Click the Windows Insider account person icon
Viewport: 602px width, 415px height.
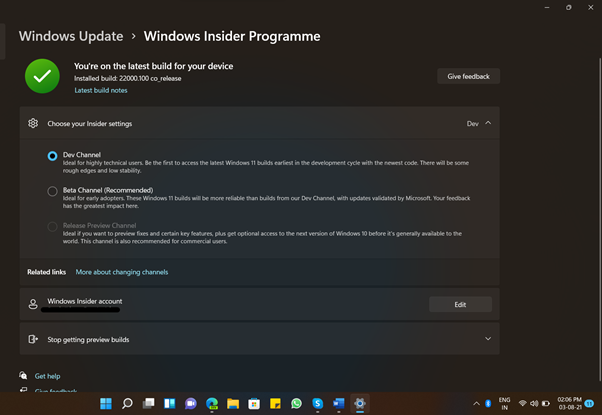click(33, 304)
